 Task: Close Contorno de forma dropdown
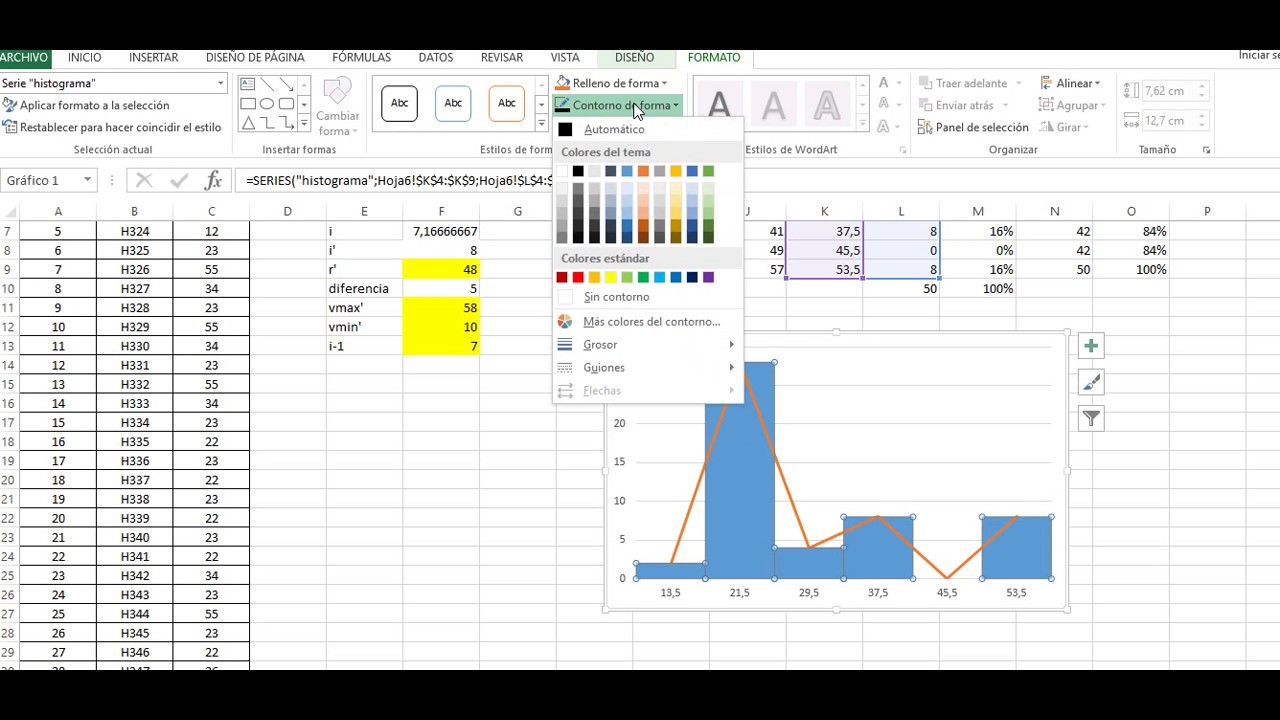pyautogui.click(x=617, y=105)
